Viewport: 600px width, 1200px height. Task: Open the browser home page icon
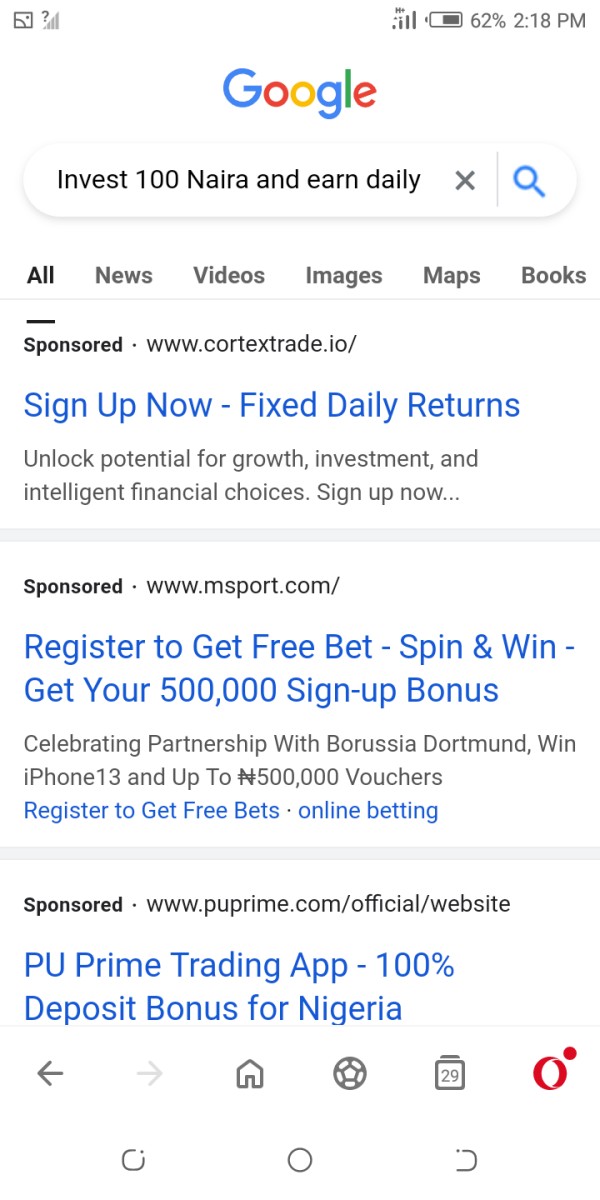click(x=250, y=1074)
